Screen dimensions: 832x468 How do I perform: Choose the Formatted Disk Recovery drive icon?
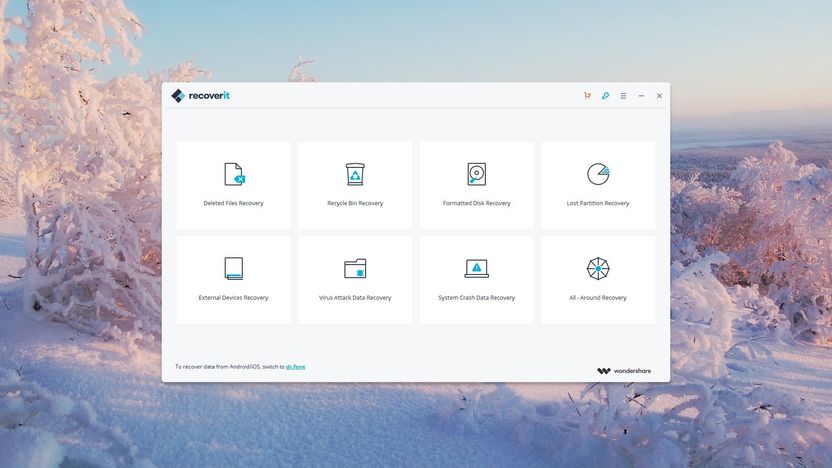pyautogui.click(x=476, y=174)
